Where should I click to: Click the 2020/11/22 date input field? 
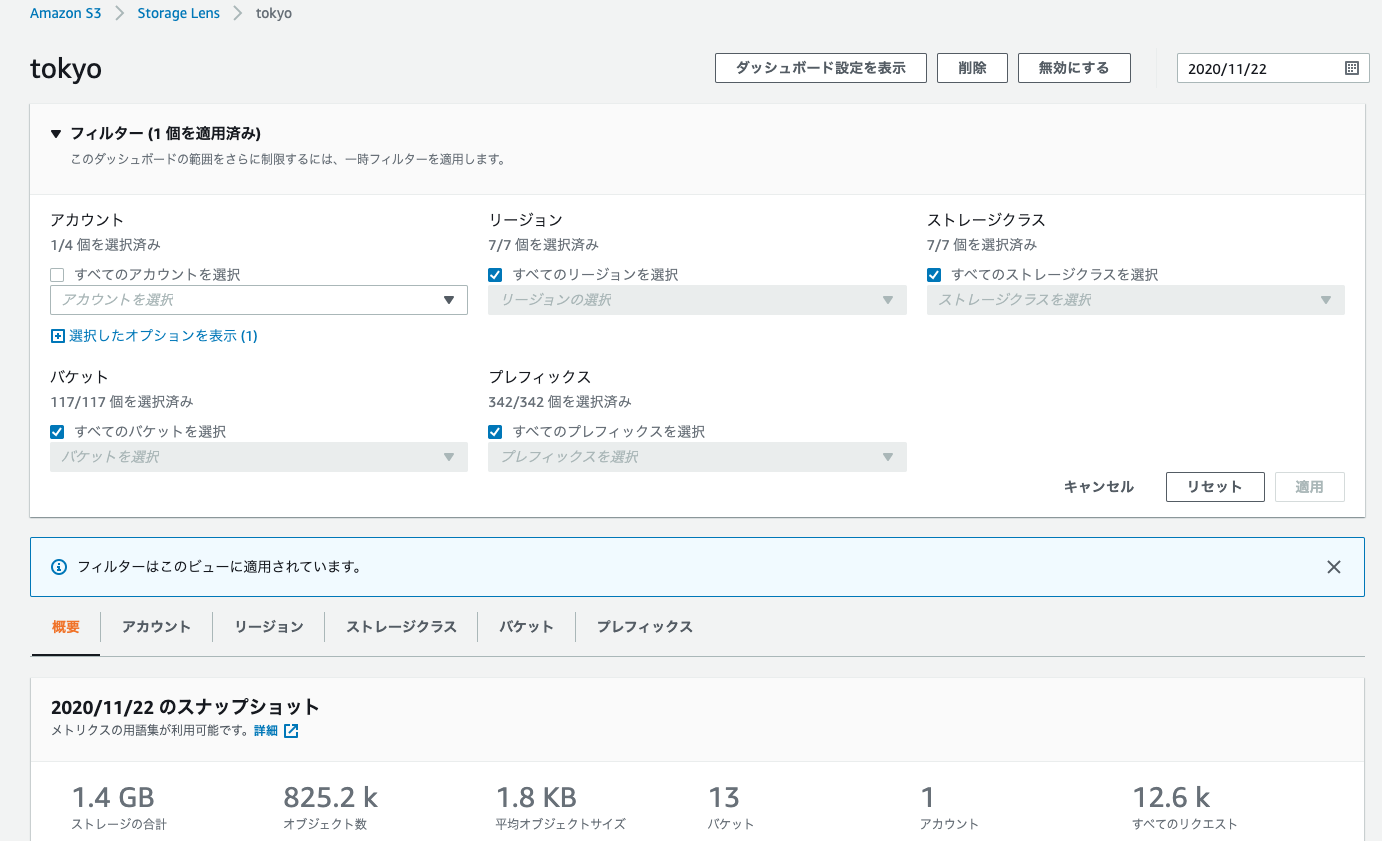tap(1273, 68)
